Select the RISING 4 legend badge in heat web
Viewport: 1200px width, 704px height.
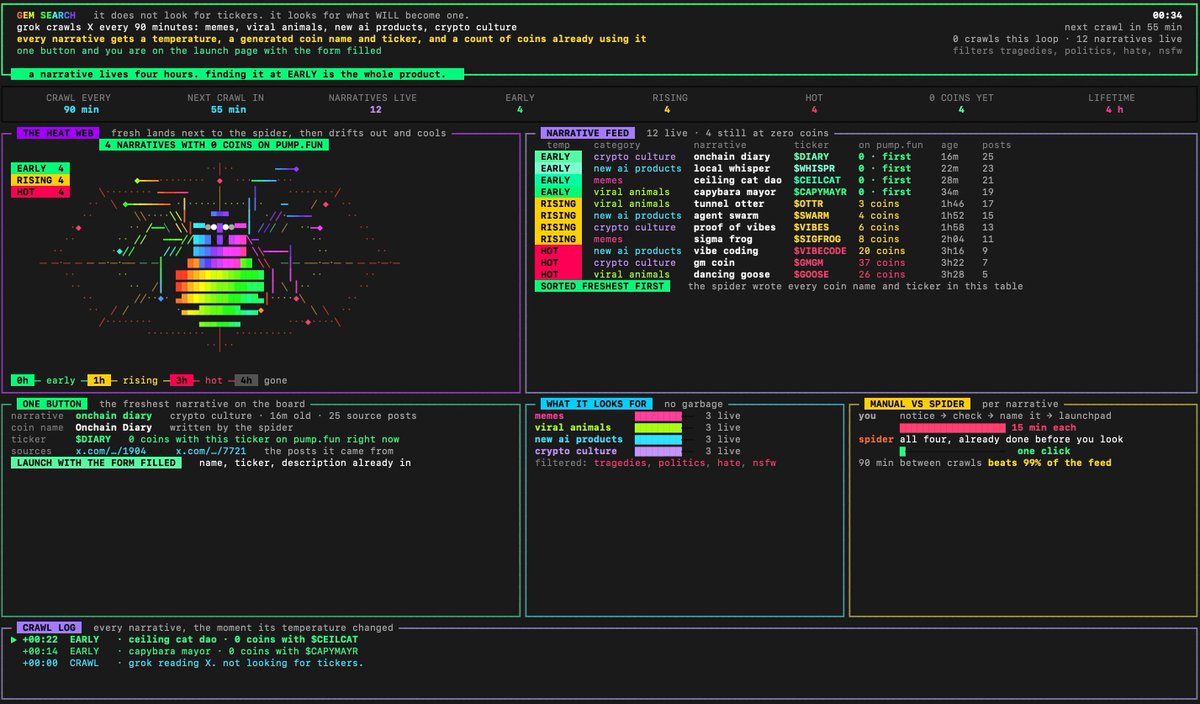coord(40,180)
